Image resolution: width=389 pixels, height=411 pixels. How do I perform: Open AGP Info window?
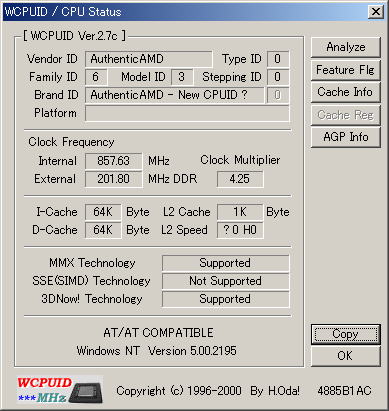(x=346, y=137)
